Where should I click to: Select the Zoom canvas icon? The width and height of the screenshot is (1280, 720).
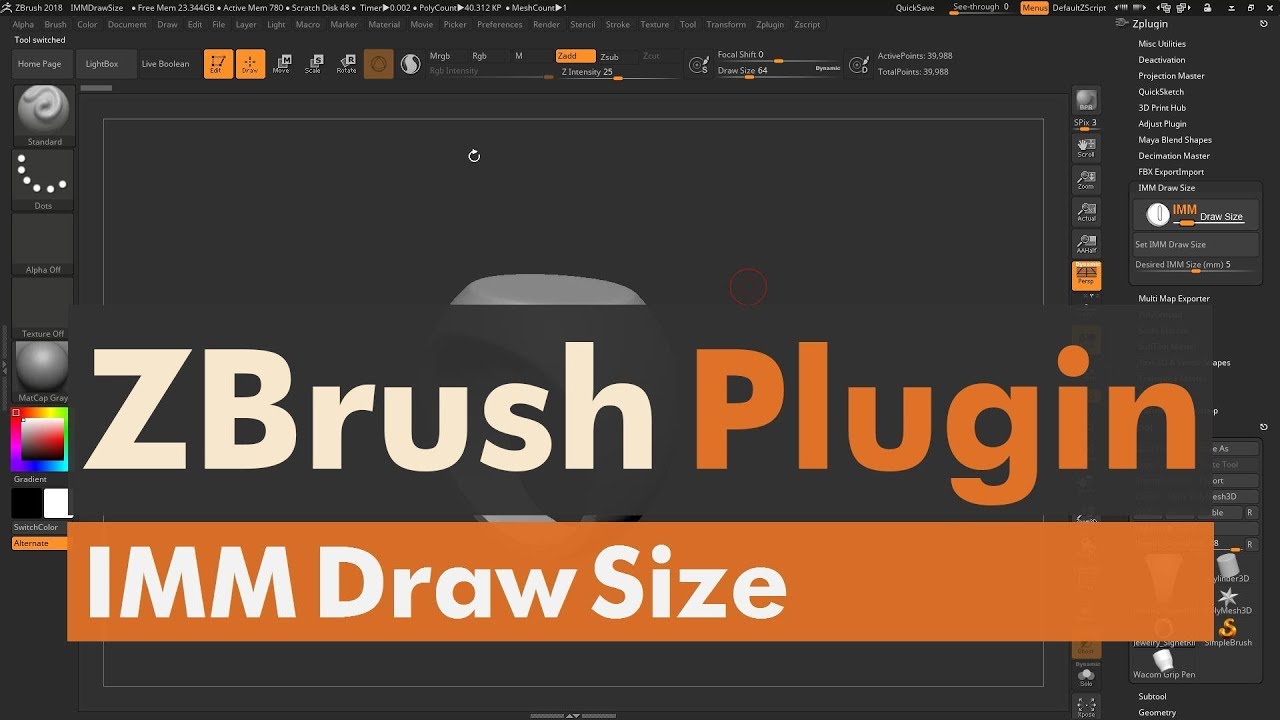coord(1086,180)
